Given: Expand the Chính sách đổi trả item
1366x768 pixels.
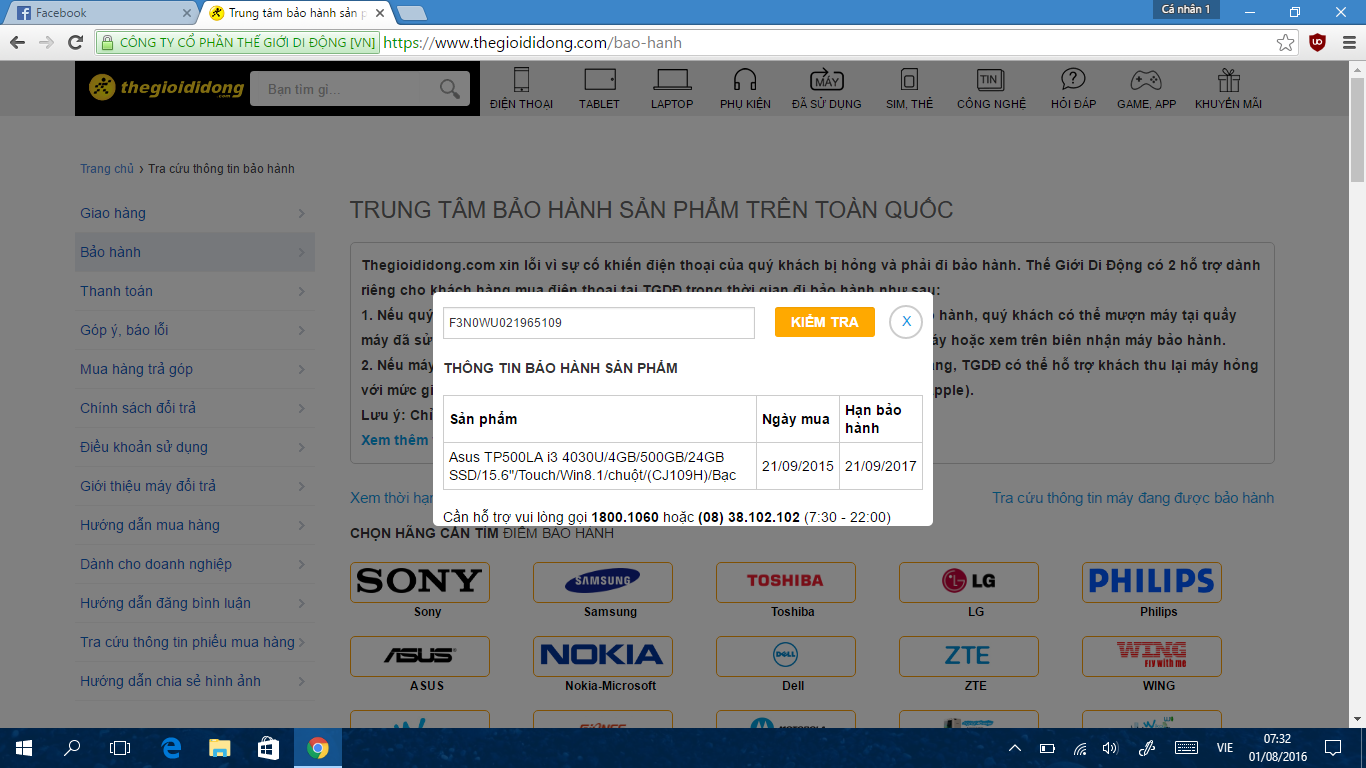Looking at the screenshot, I should tap(194, 408).
